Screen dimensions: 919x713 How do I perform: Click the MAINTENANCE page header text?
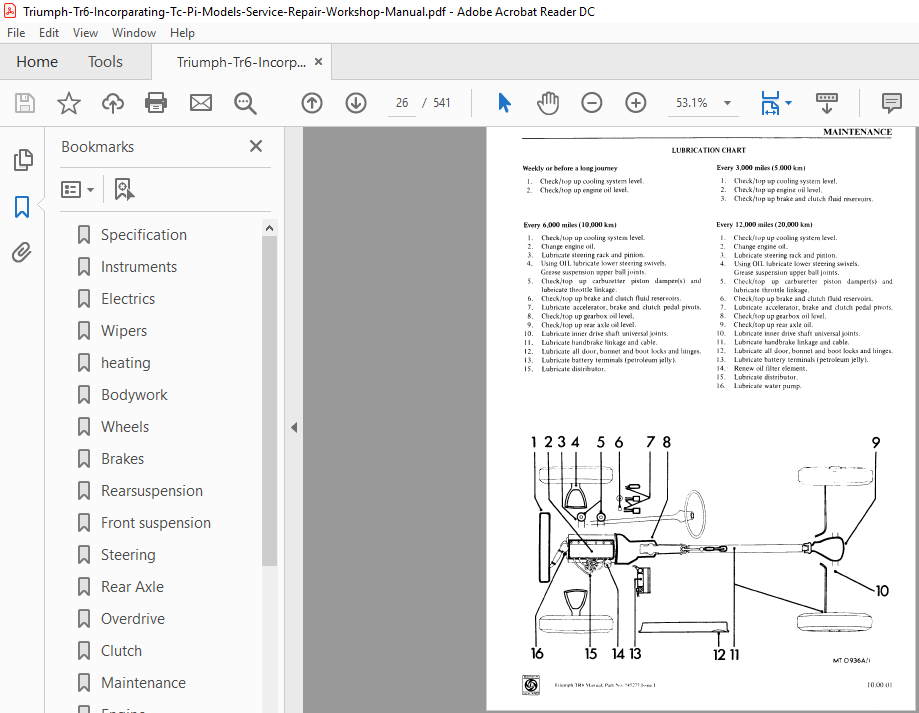[x=857, y=132]
